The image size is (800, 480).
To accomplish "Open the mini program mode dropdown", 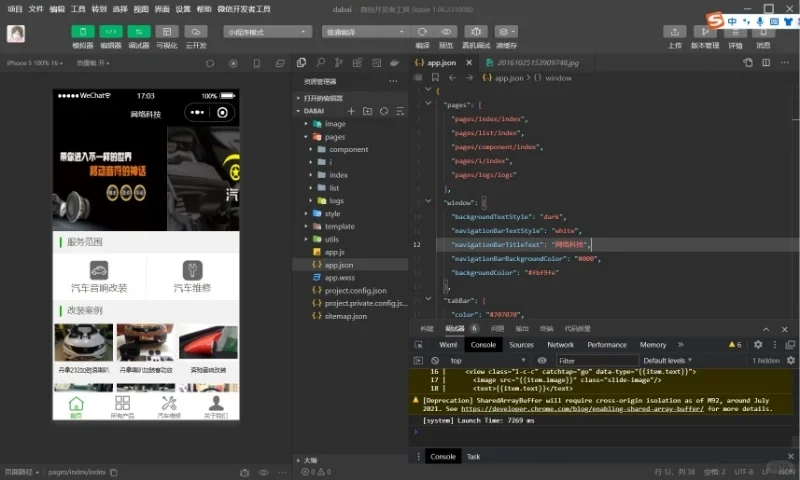I will point(267,32).
